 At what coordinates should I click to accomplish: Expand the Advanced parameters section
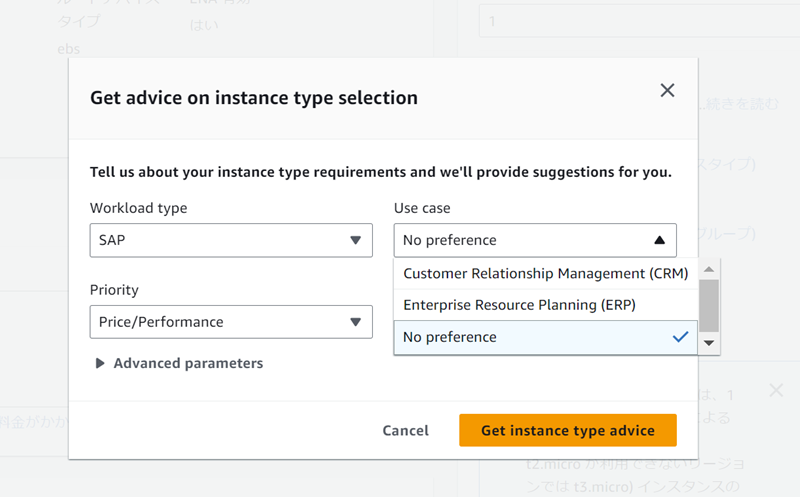click(179, 363)
